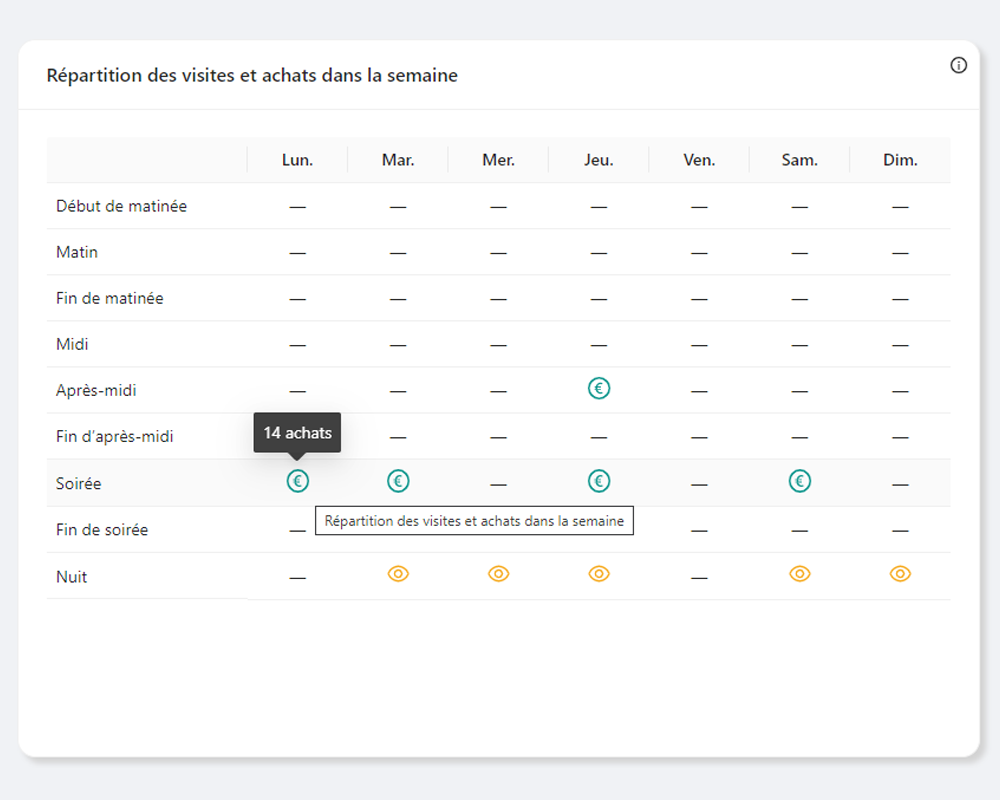The image size is (1000, 800).
Task: Toggle the eye icon under Jeu. for Nuit
Action: [599, 574]
